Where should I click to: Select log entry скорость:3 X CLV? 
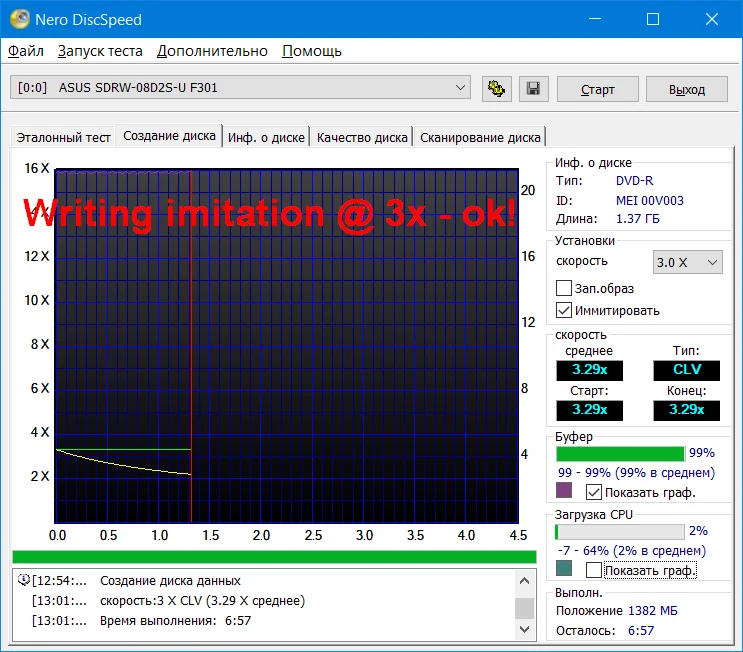[x=202, y=601]
